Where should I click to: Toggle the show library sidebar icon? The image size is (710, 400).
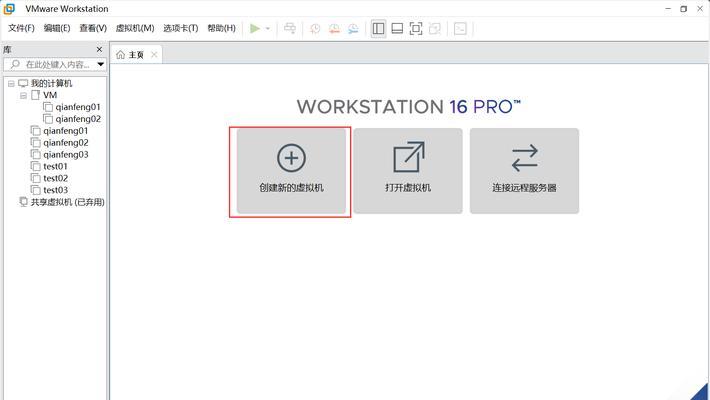378,29
